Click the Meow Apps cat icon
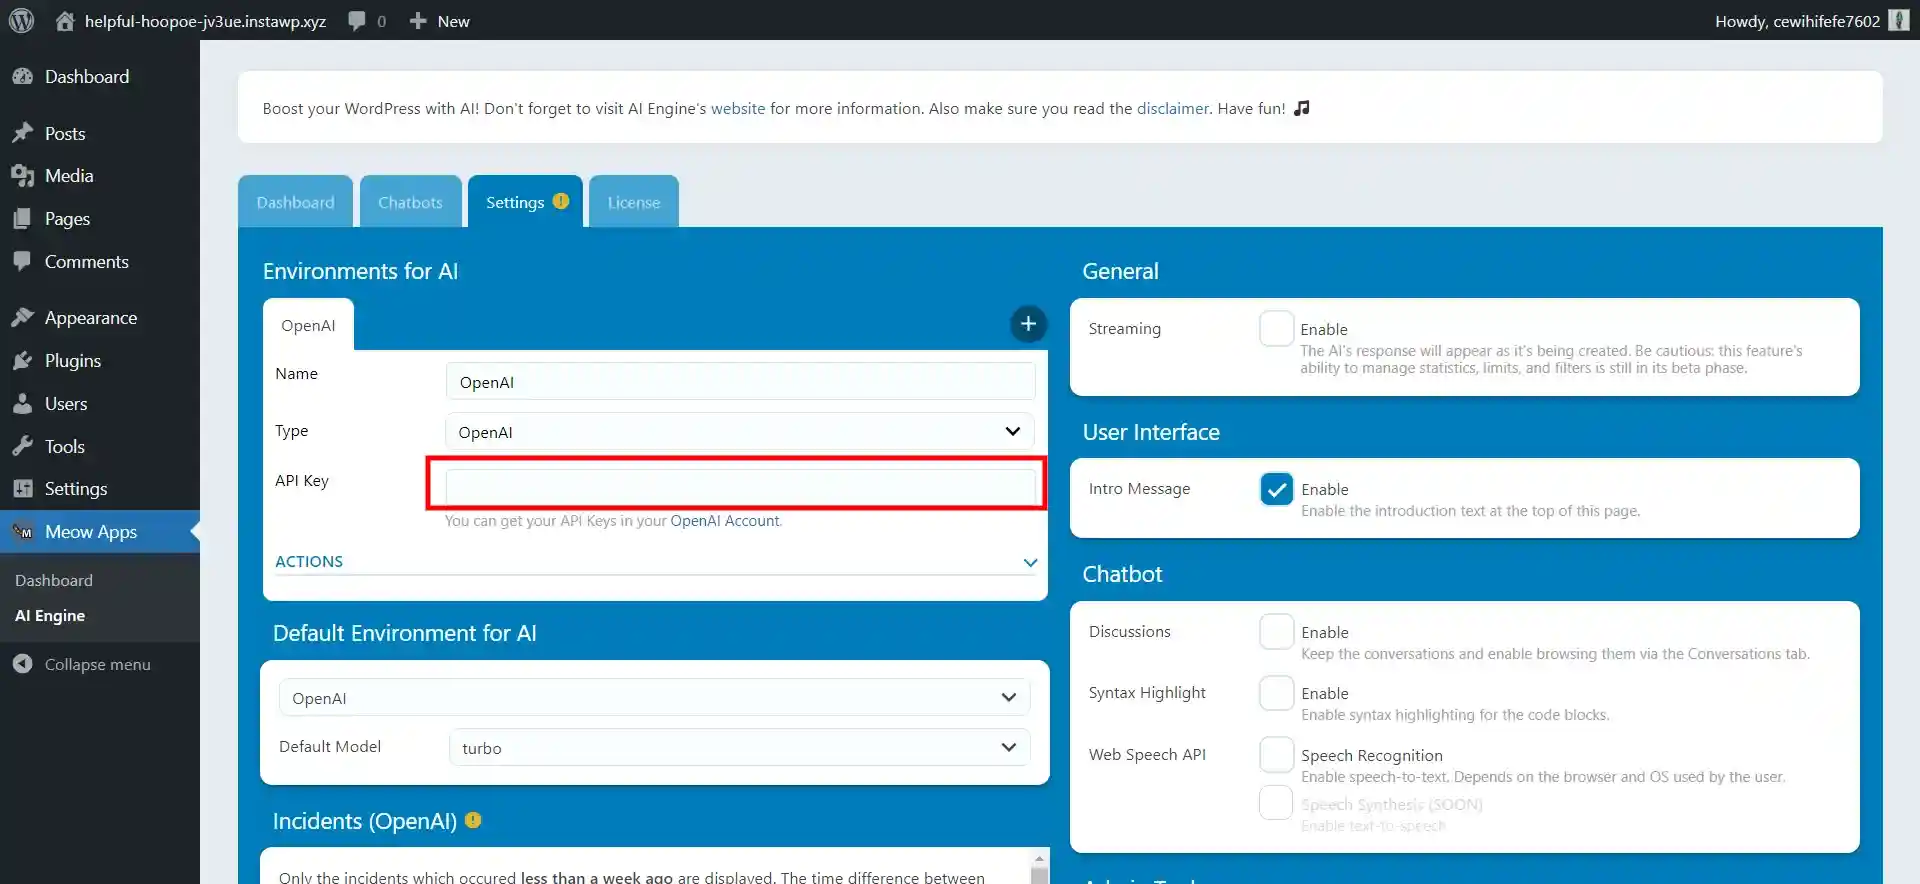The image size is (1920, 884). pos(22,532)
